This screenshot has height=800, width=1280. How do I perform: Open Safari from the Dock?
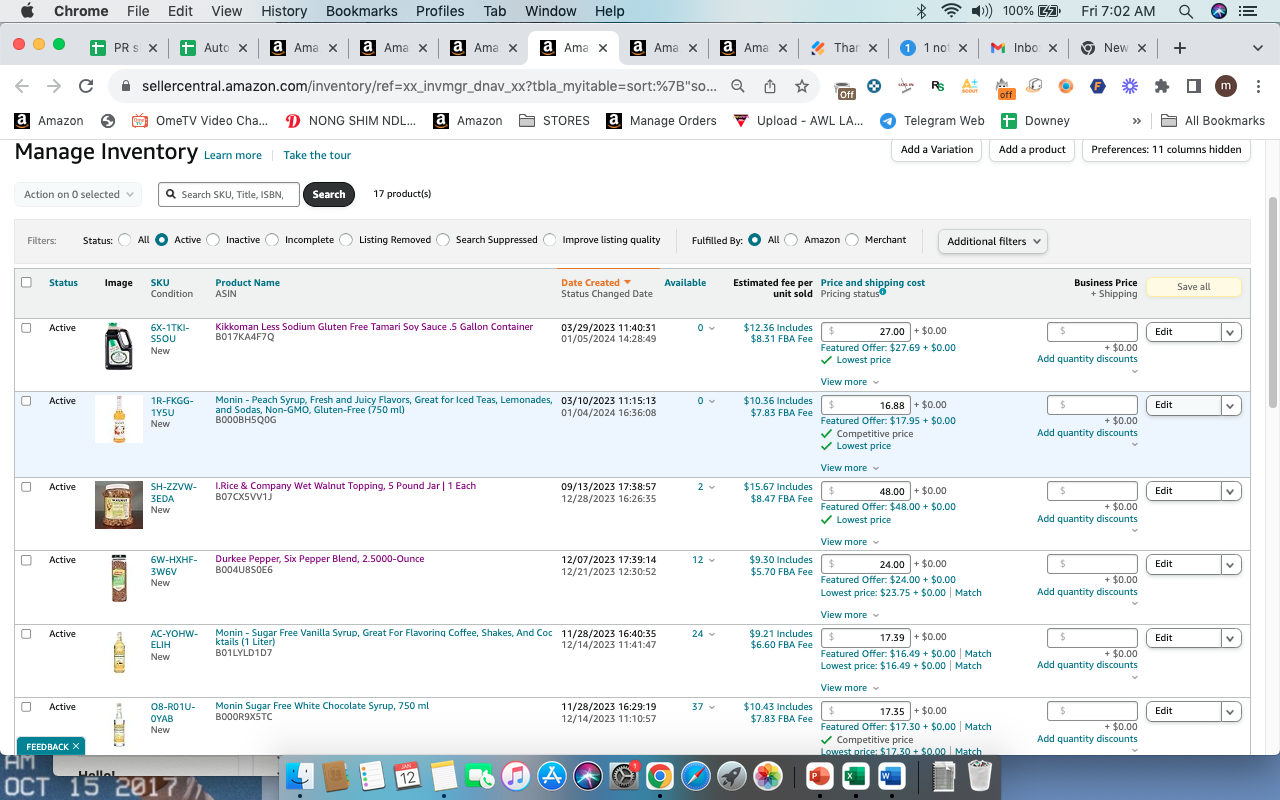(x=695, y=776)
